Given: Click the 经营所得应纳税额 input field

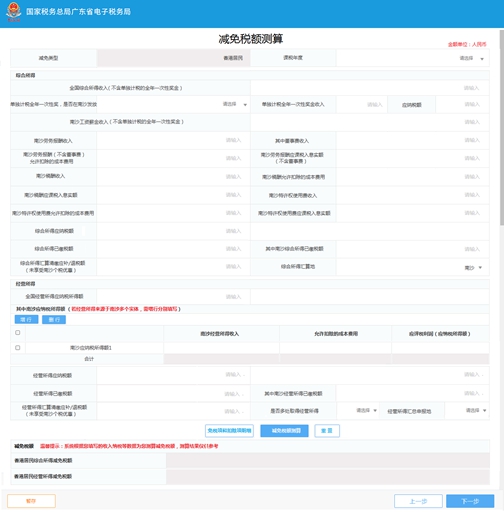Looking at the screenshot, I should (x=173, y=375).
